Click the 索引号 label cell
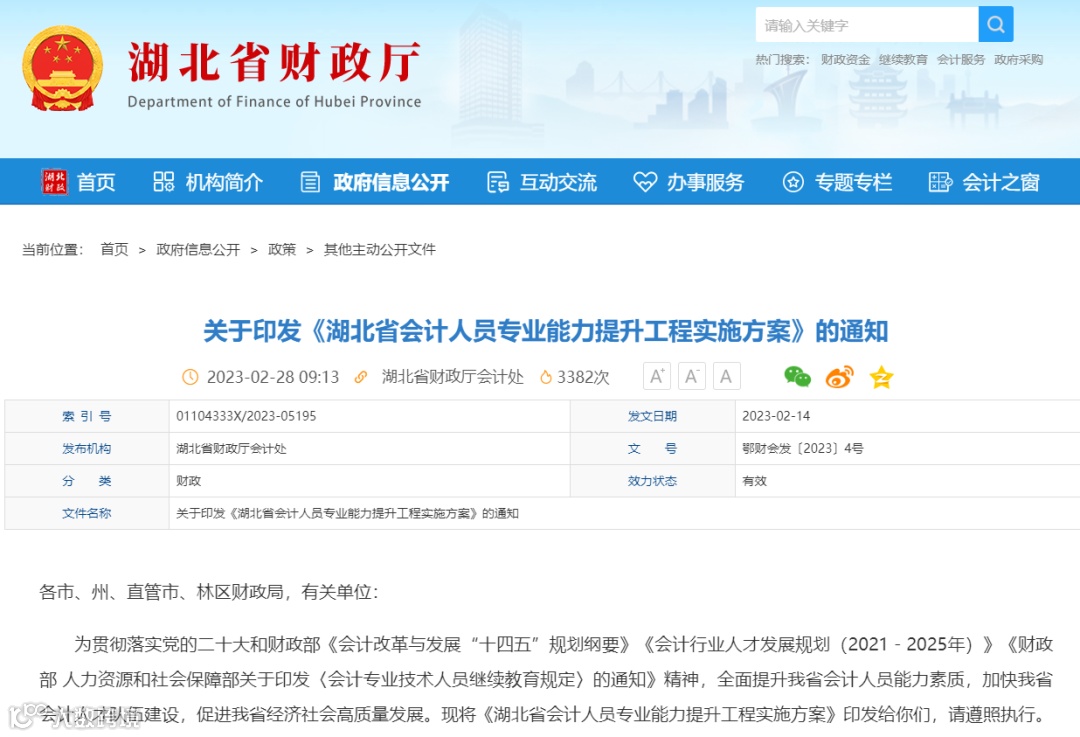Screen dimensions: 1080x737 (87, 416)
